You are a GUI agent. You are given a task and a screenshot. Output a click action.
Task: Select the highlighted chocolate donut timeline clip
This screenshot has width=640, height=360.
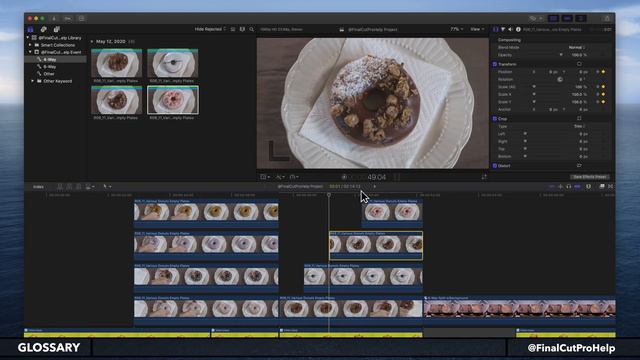(x=376, y=246)
